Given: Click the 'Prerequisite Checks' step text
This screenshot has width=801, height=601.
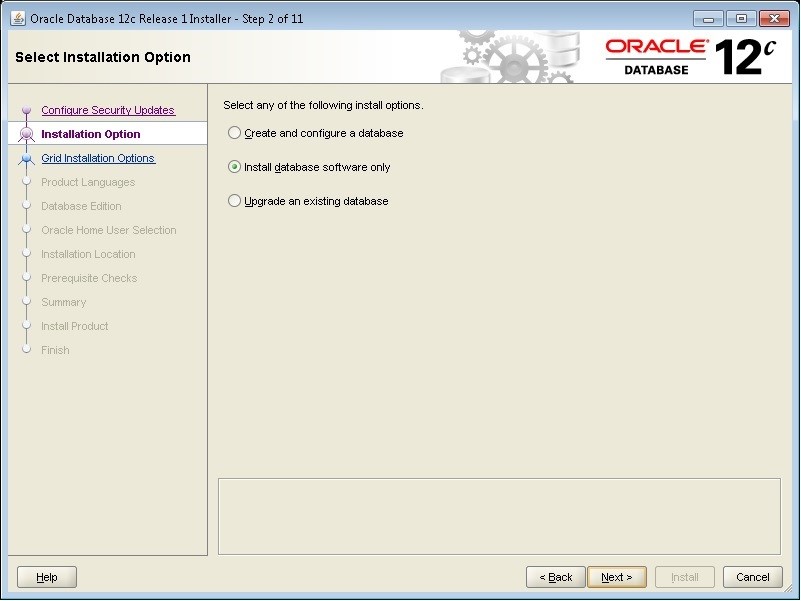Looking at the screenshot, I should [x=89, y=278].
